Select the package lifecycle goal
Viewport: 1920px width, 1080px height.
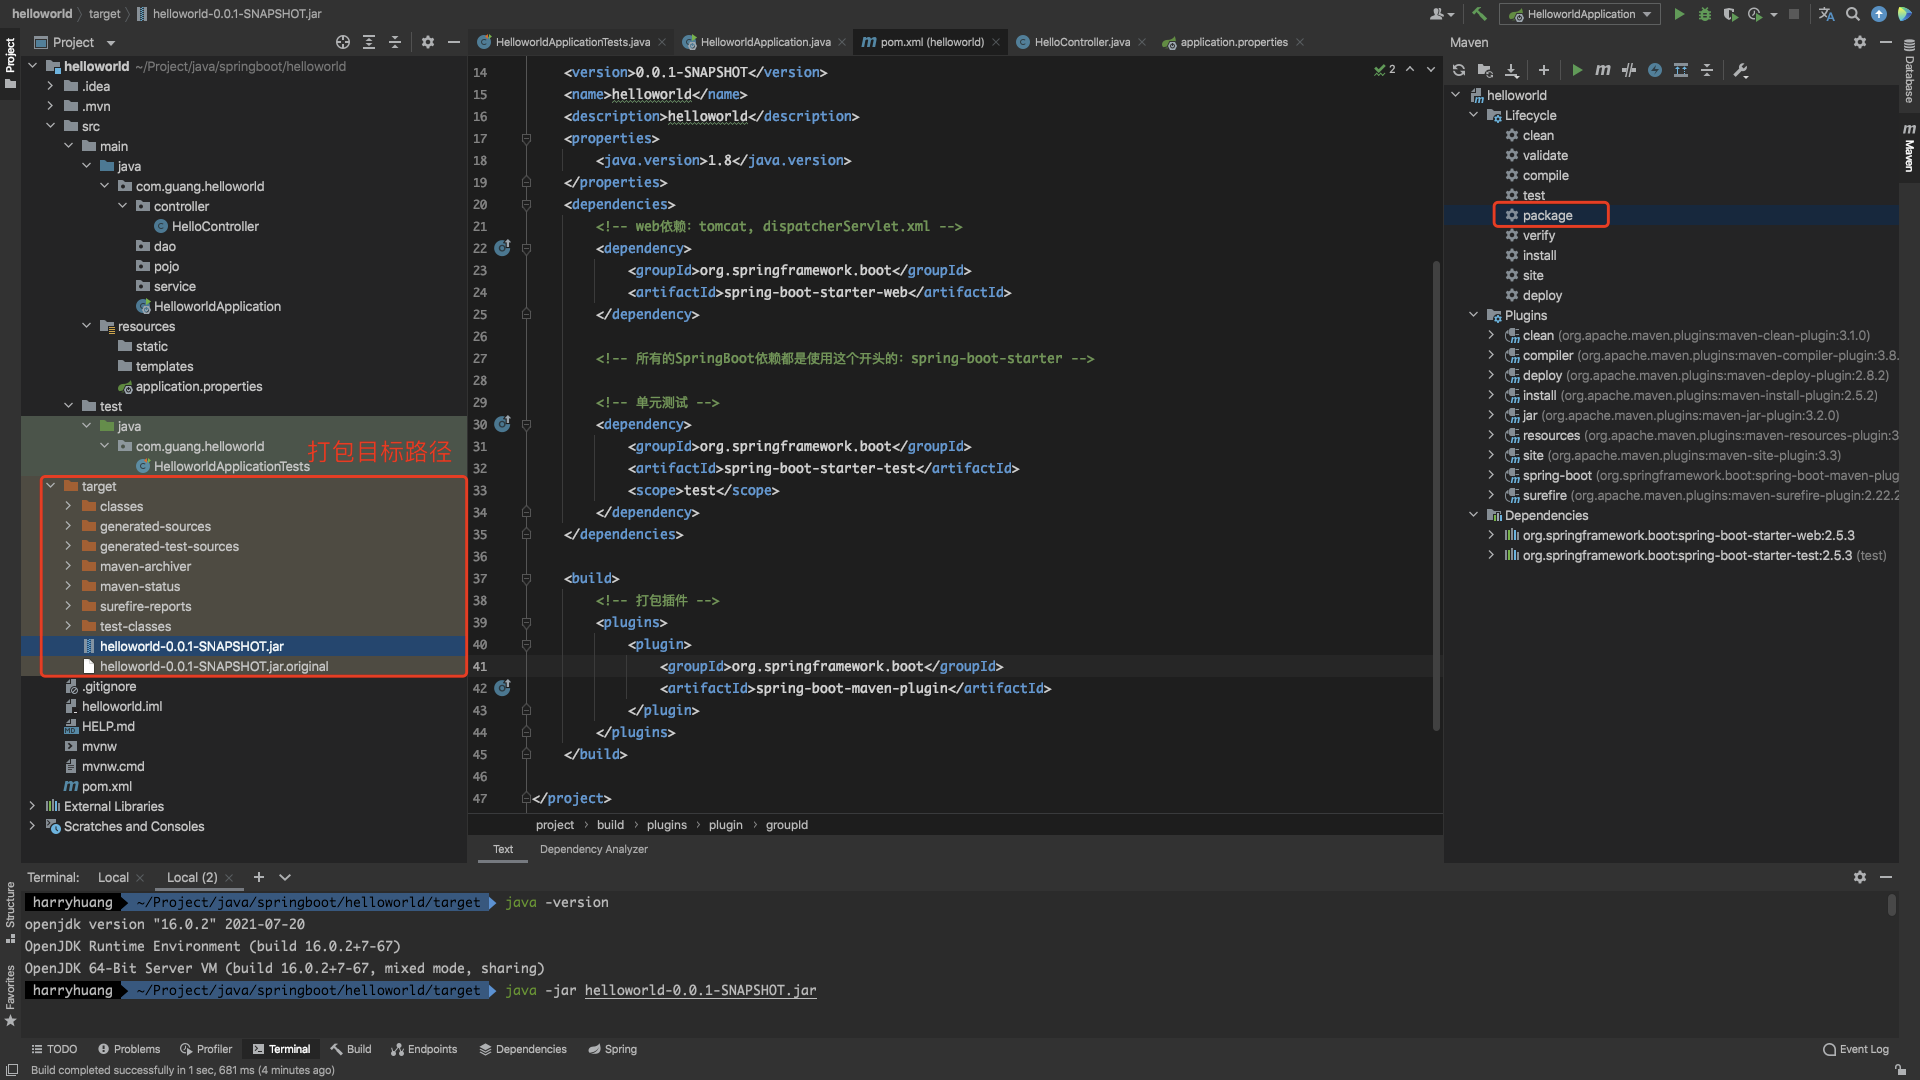point(1547,215)
